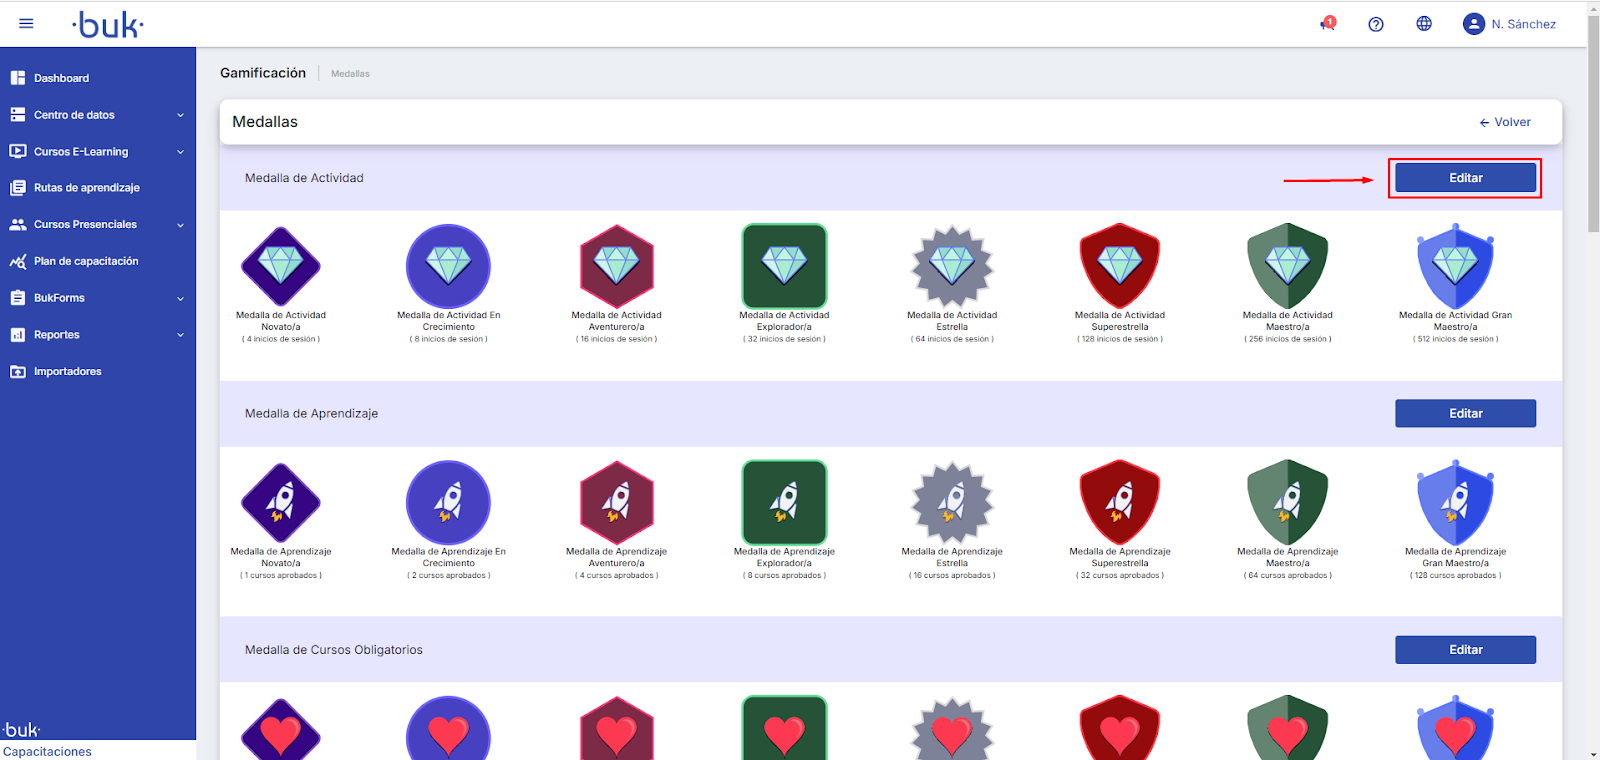Select the Rutas de aprendizaje icon
The width and height of the screenshot is (1600, 760).
click(x=18, y=188)
